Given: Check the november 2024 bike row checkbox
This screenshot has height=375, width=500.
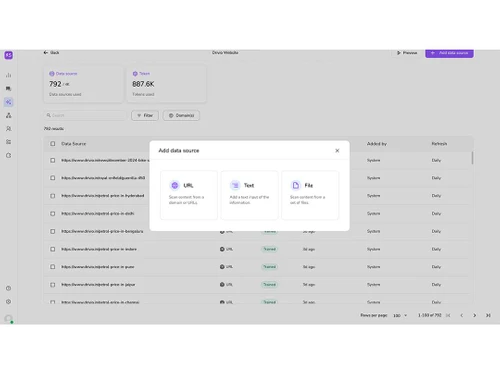Looking at the screenshot, I should point(53,160).
